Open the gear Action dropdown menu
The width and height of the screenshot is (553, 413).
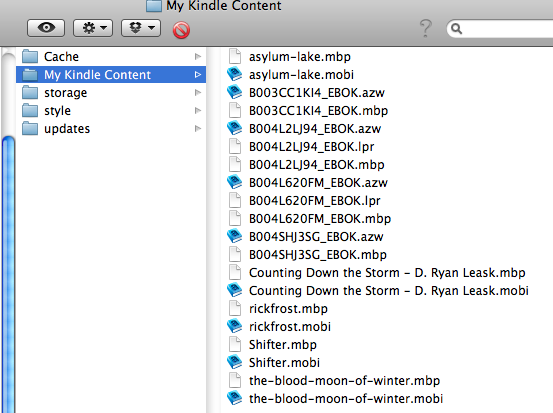[x=93, y=28]
